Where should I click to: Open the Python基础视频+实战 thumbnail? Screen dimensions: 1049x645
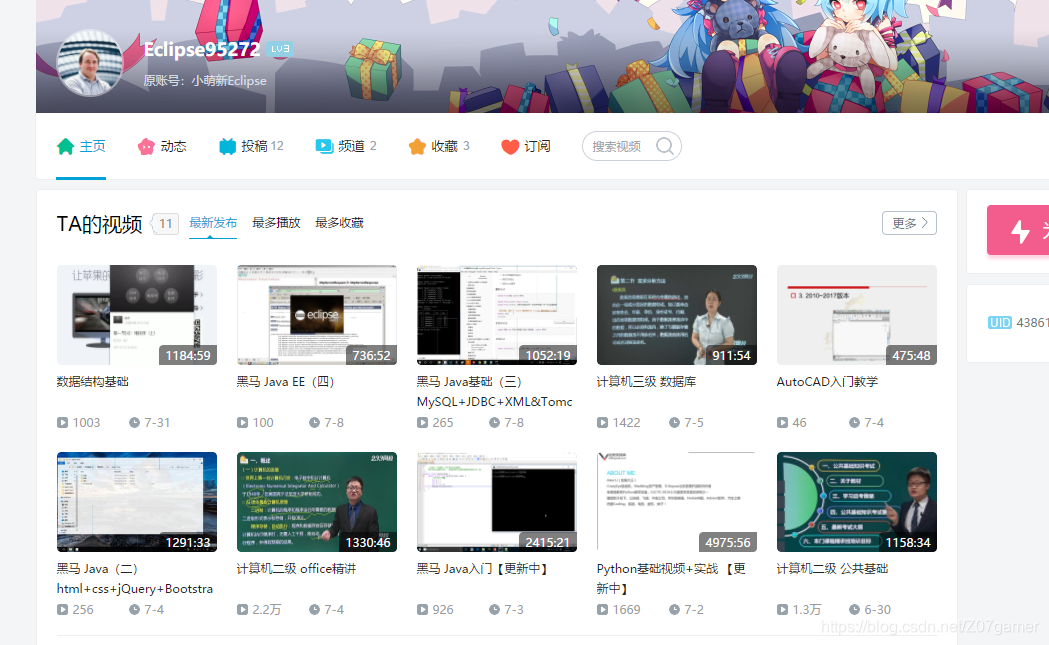677,502
